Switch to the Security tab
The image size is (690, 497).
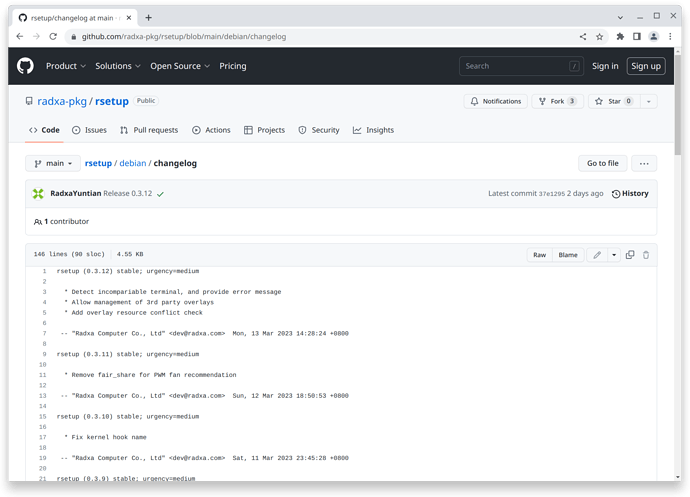click(x=319, y=130)
